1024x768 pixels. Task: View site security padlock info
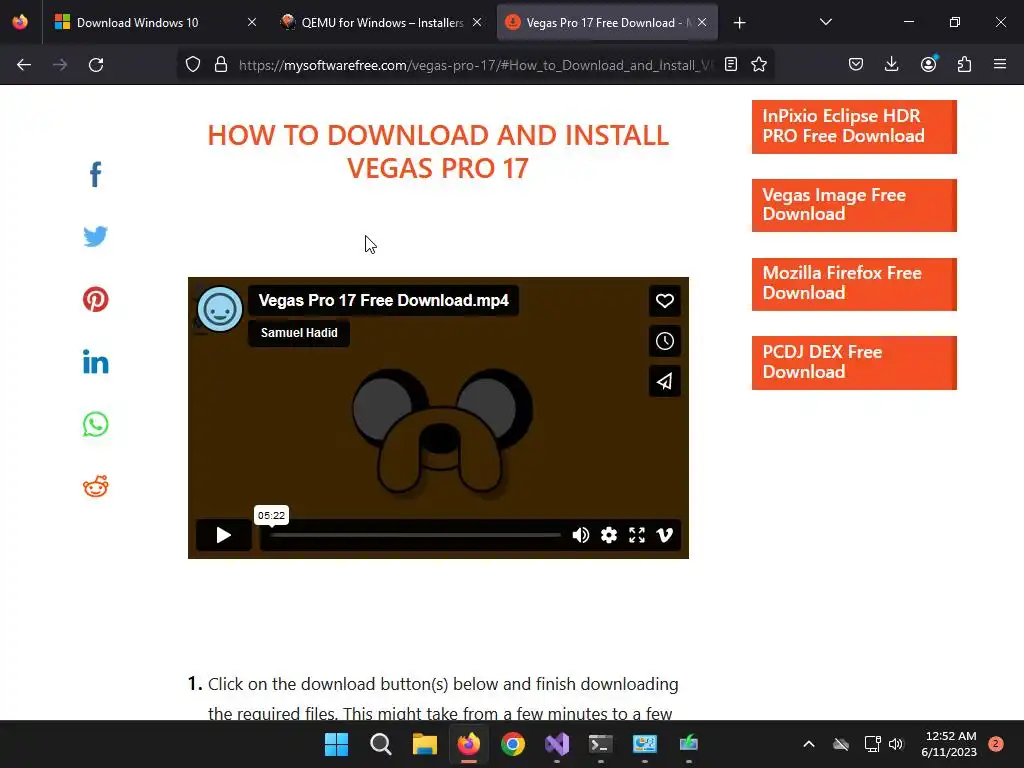tap(221, 65)
